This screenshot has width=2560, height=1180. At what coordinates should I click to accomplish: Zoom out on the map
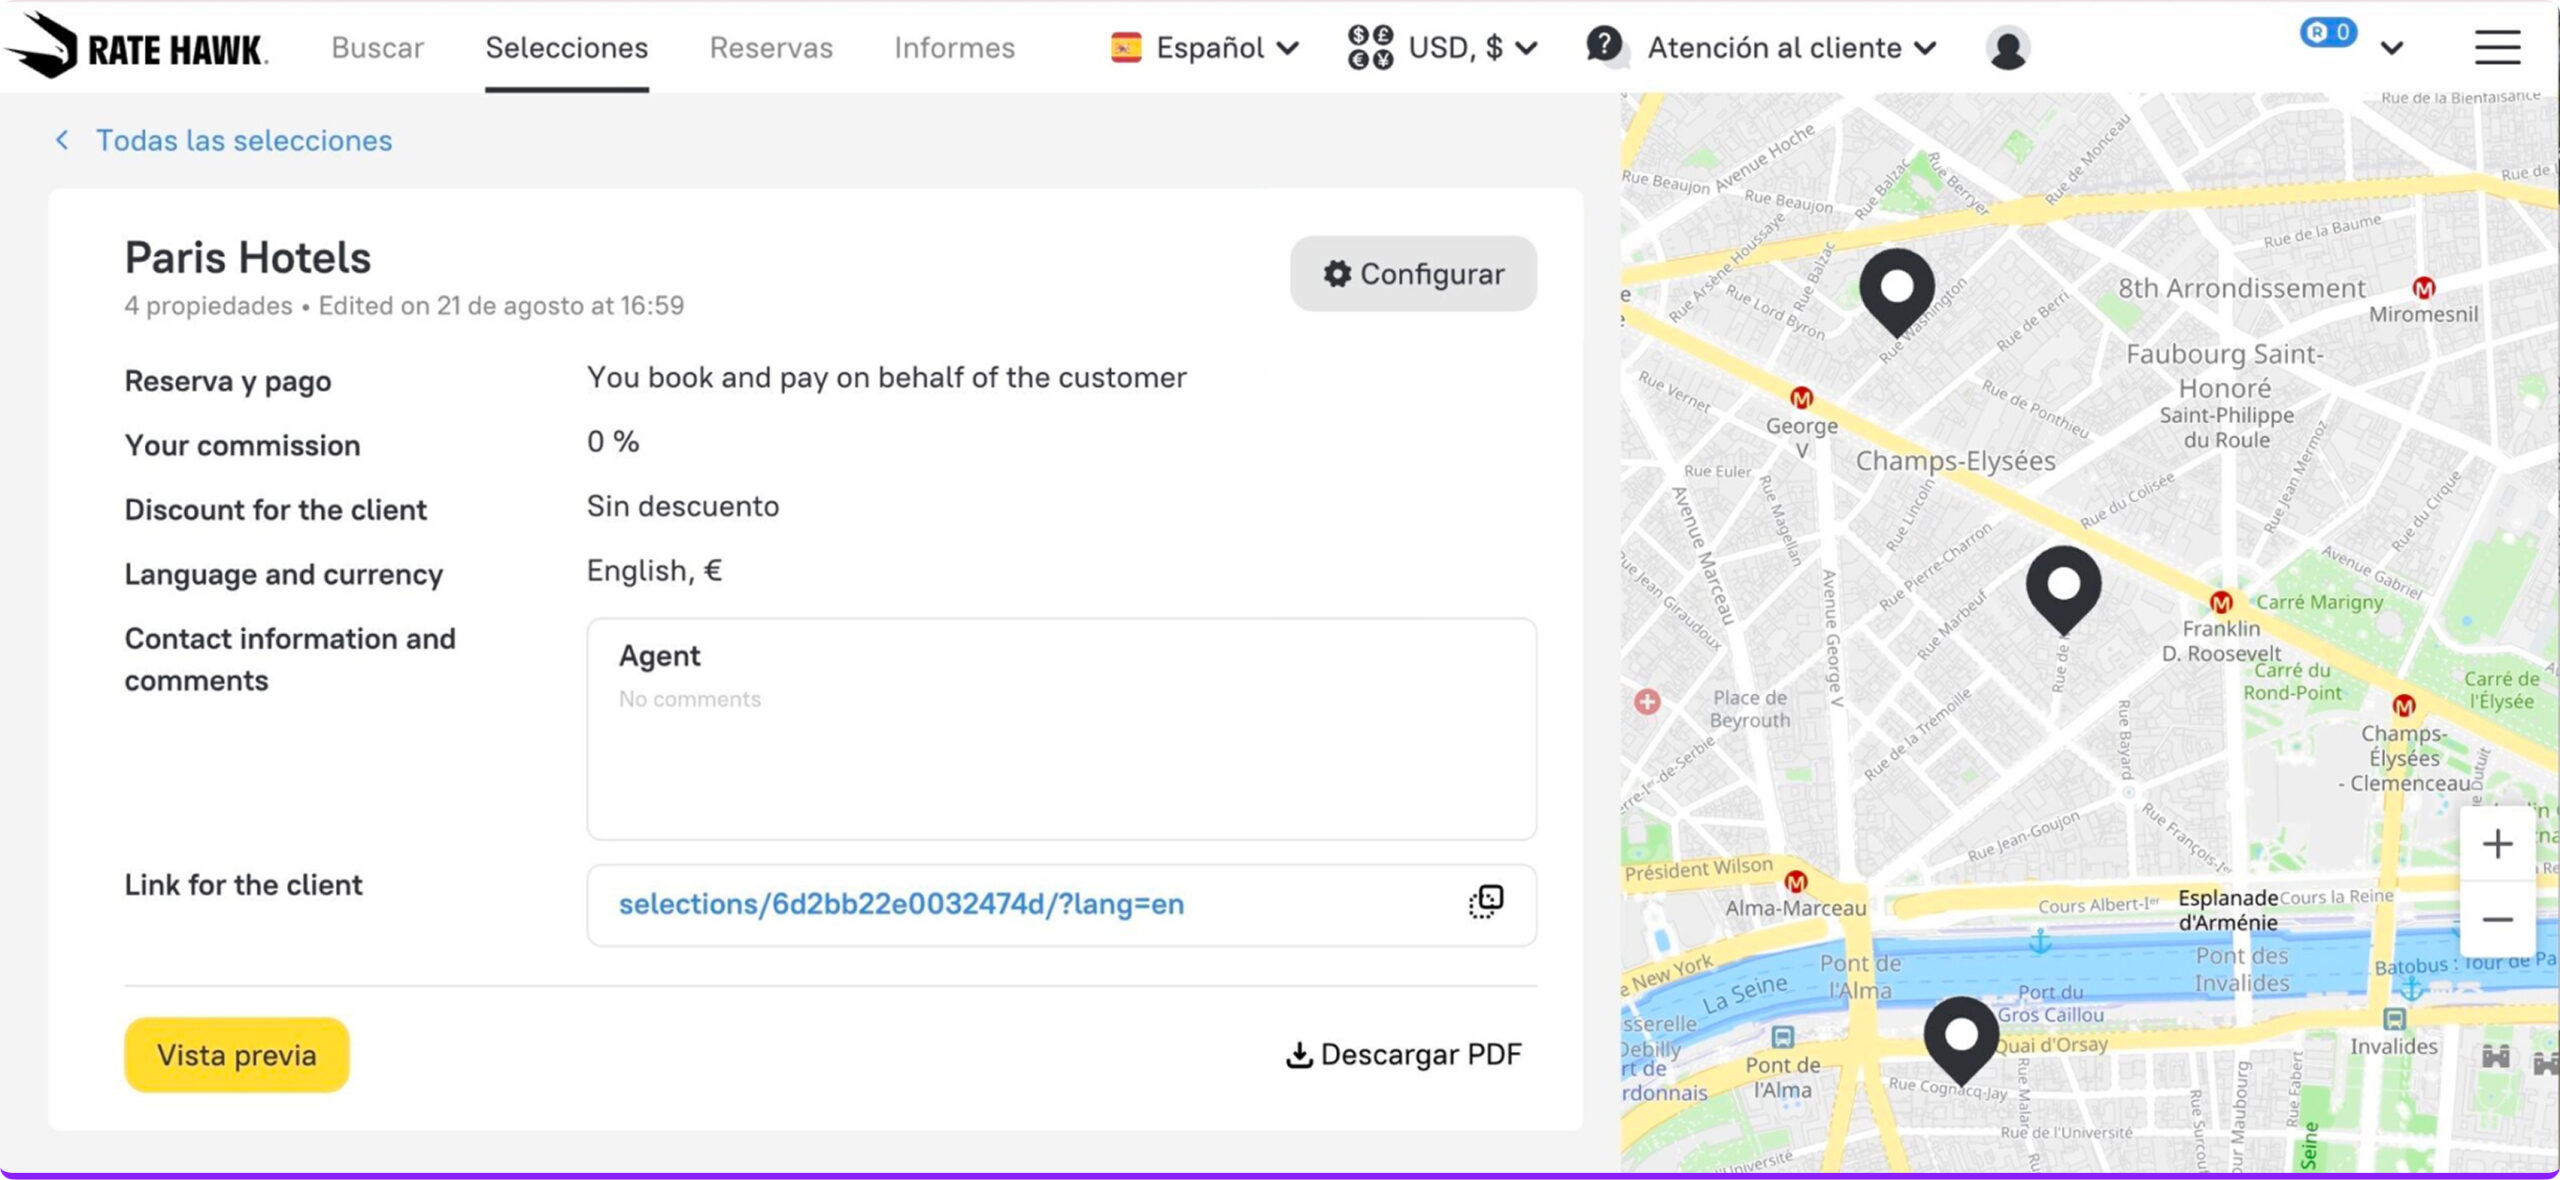[x=2496, y=919]
